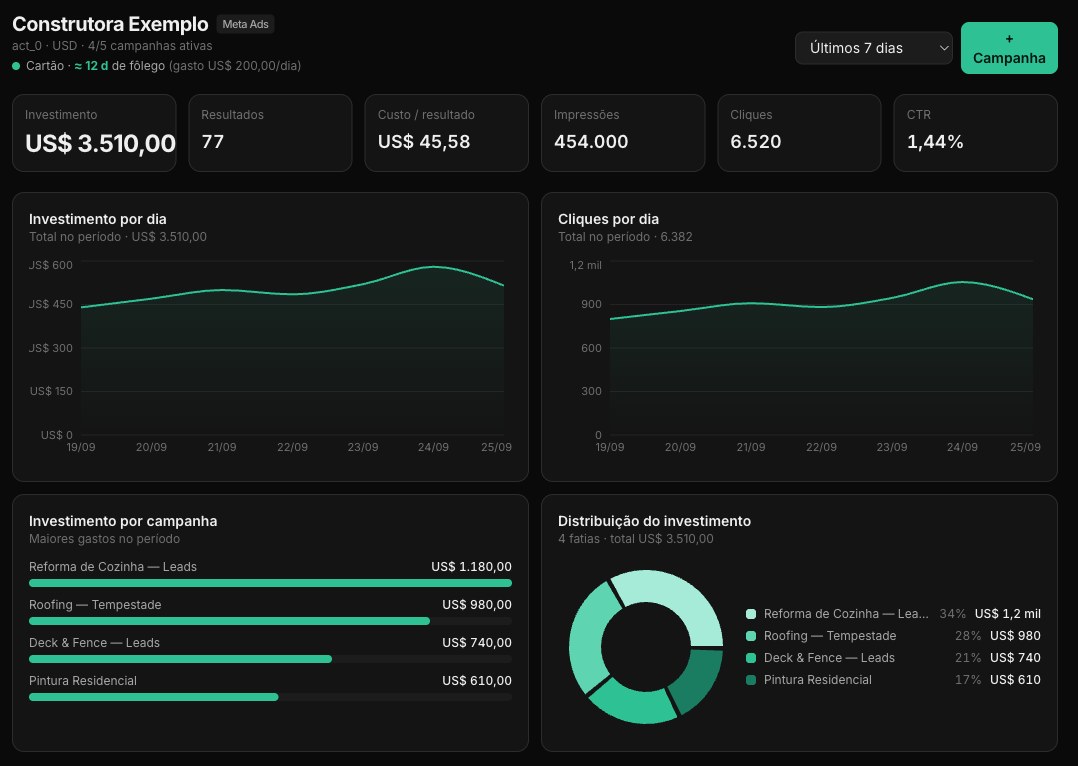Viewport: 1078px width, 766px height.
Task: Click Reforma de Cozinha legend color swatch
Action: click(x=751, y=614)
